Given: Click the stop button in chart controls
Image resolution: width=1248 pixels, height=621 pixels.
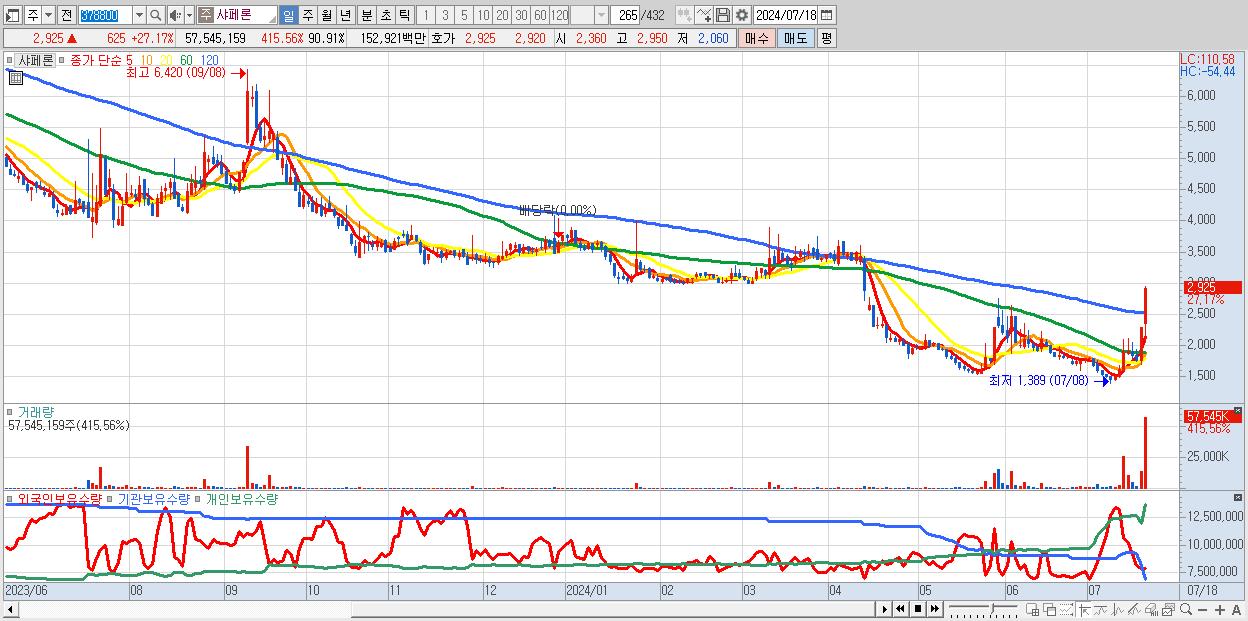Looking at the screenshot, I should (x=917, y=609).
